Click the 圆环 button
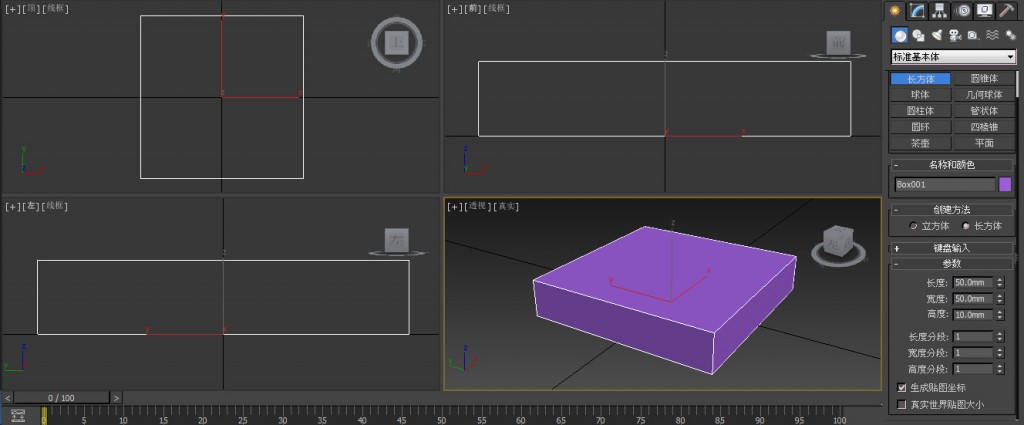The height and width of the screenshot is (425, 1024). (921, 127)
